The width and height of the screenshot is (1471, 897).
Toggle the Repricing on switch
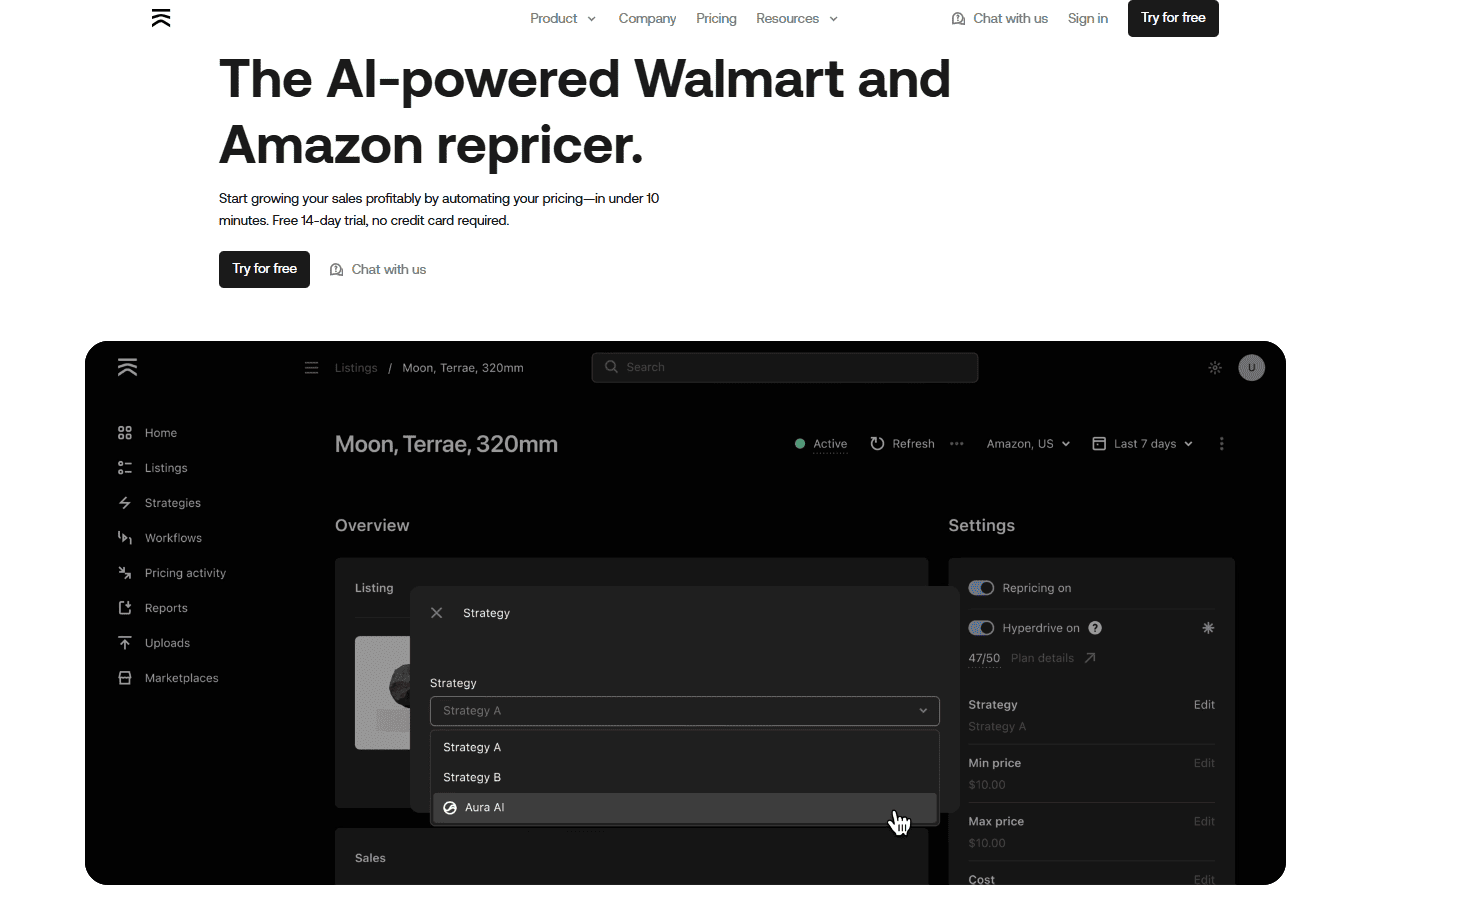pos(981,588)
